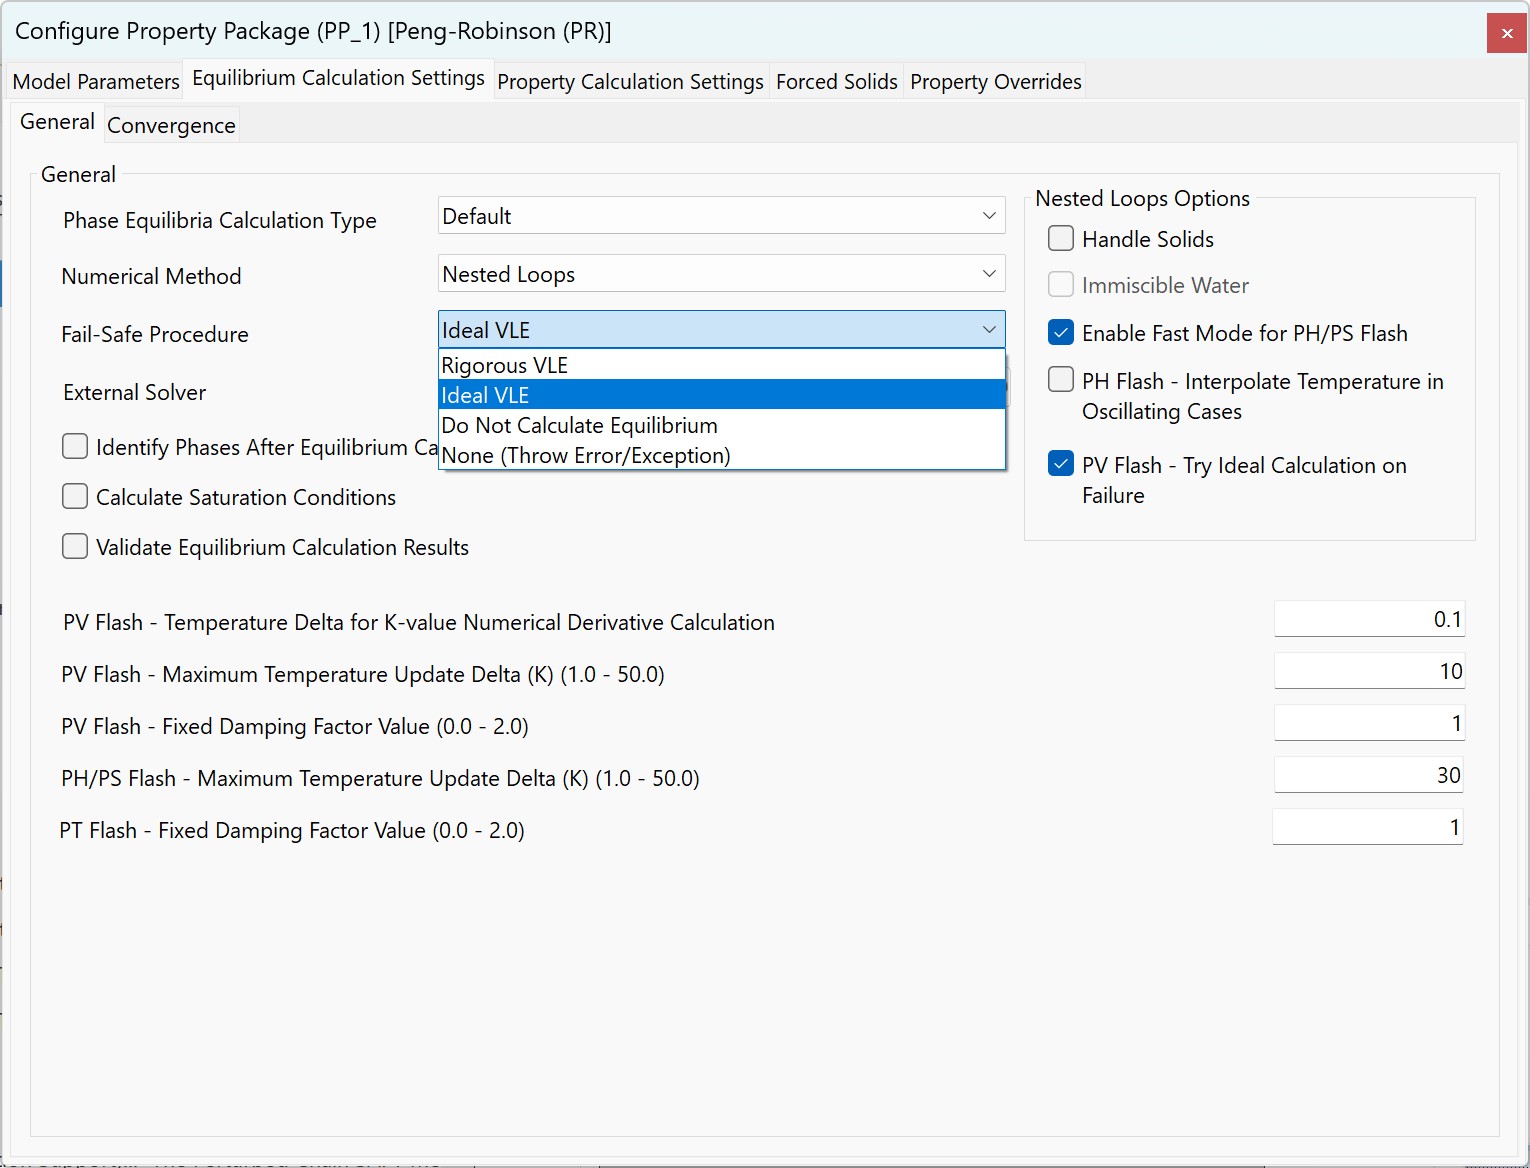Uncheck PV Flash - Try Ideal Calculation on Failure
Image resolution: width=1530 pixels, height=1168 pixels.
1061,463
